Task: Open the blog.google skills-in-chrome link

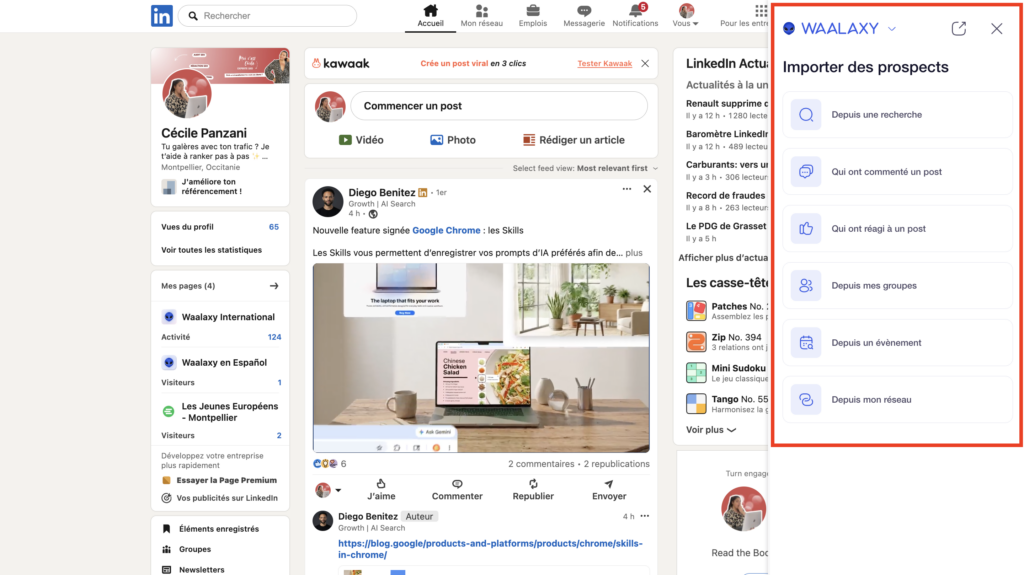Action: tap(490, 549)
